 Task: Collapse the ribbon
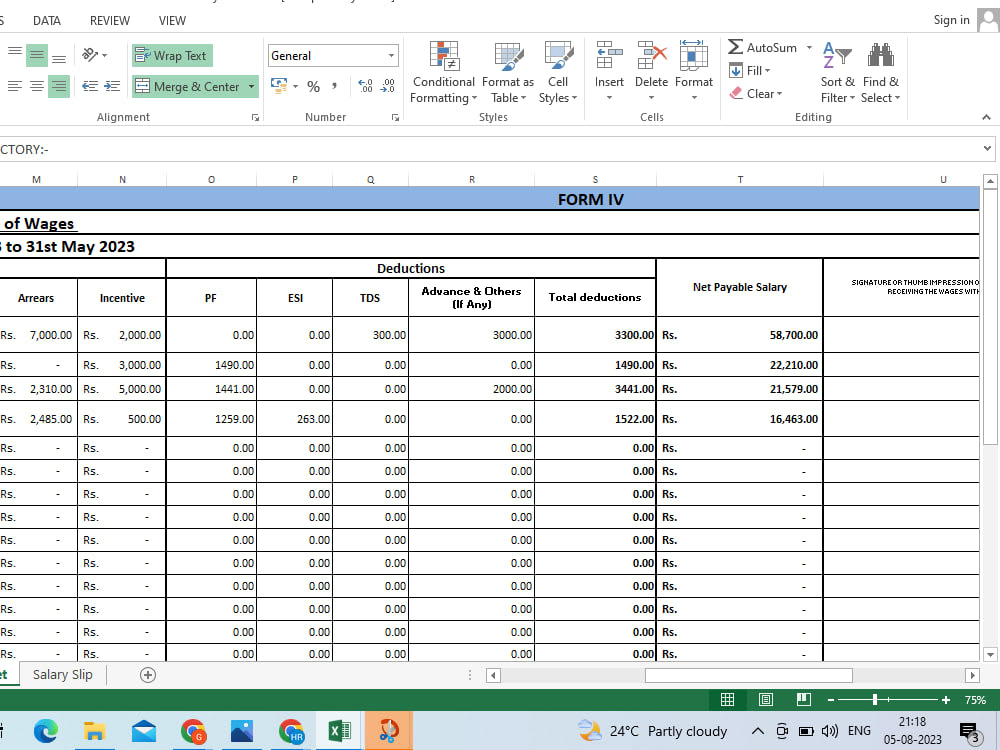point(986,117)
